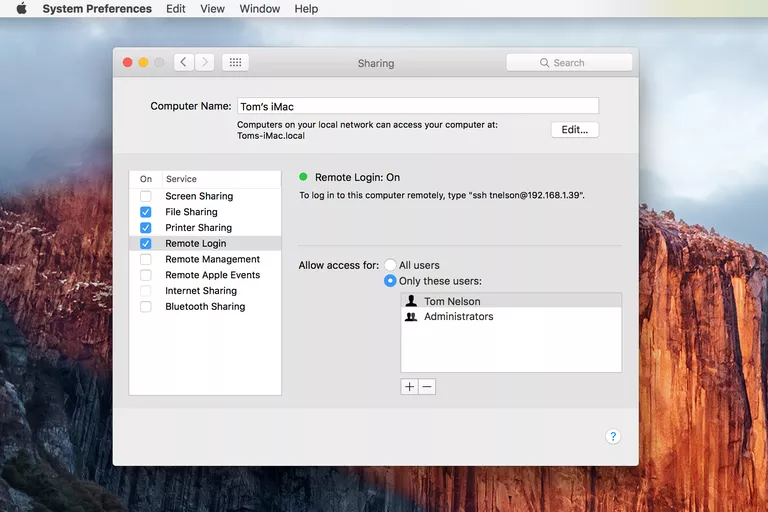Go back with the left chevron button

pos(184,62)
